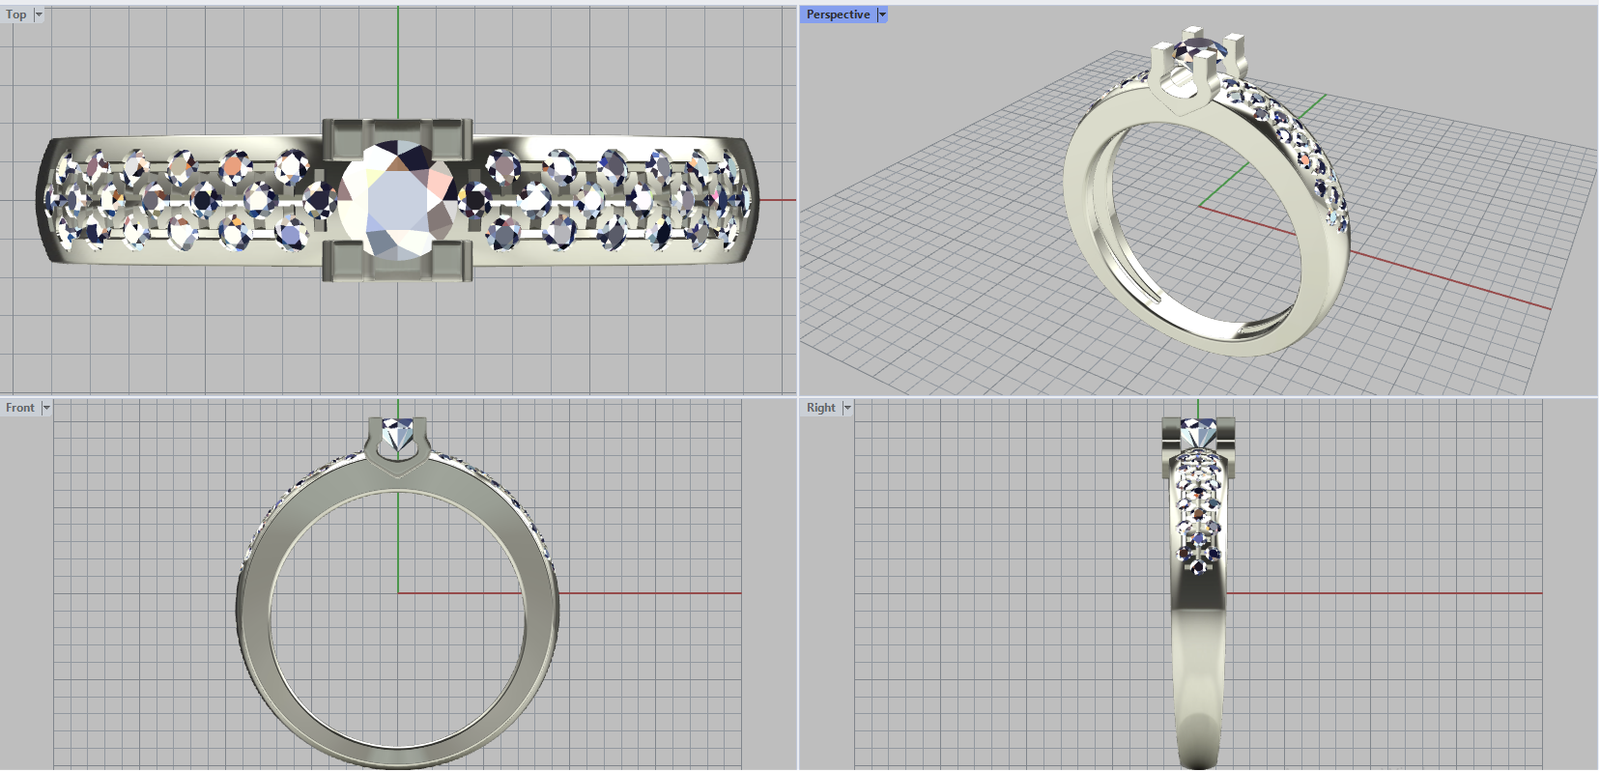Open the Front viewport dropdown arrow
The height and width of the screenshot is (772, 1600).
point(46,408)
